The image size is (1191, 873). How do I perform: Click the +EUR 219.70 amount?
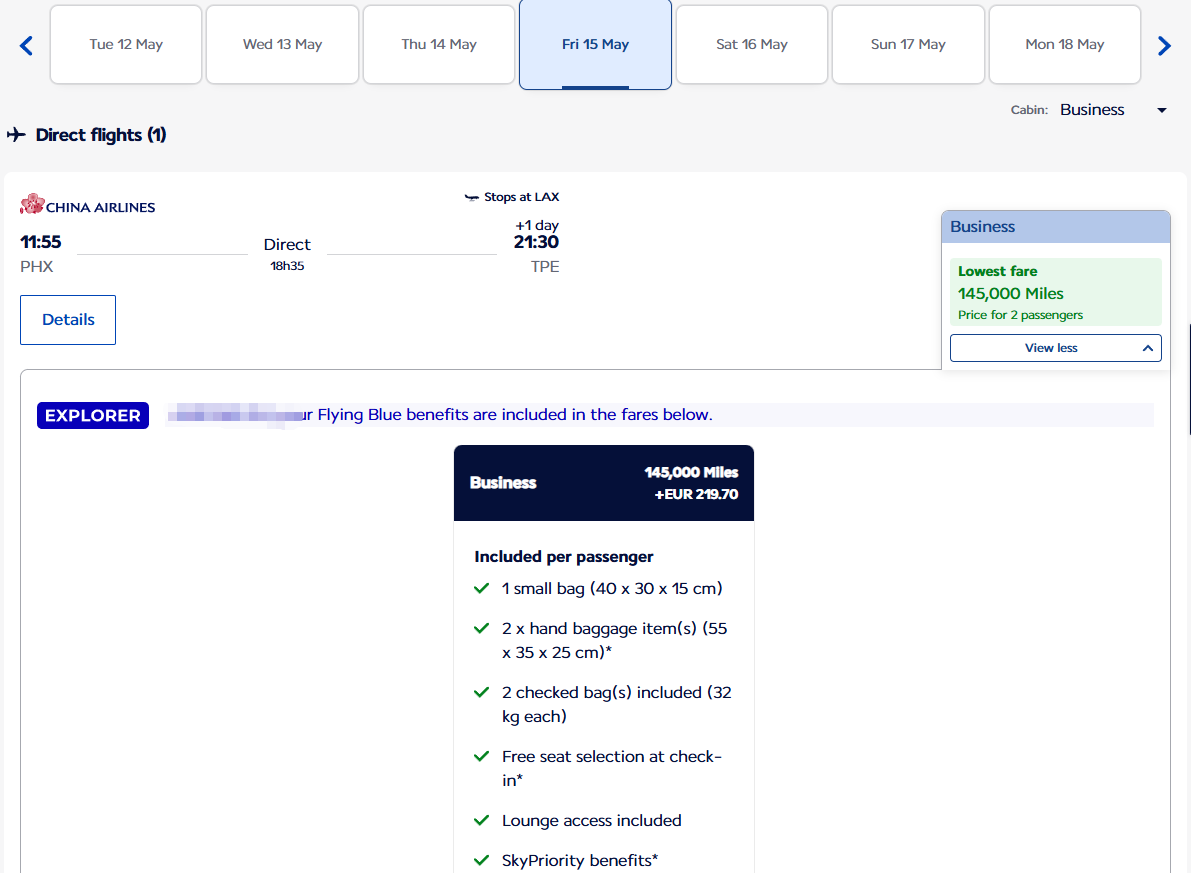[x=697, y=494]
